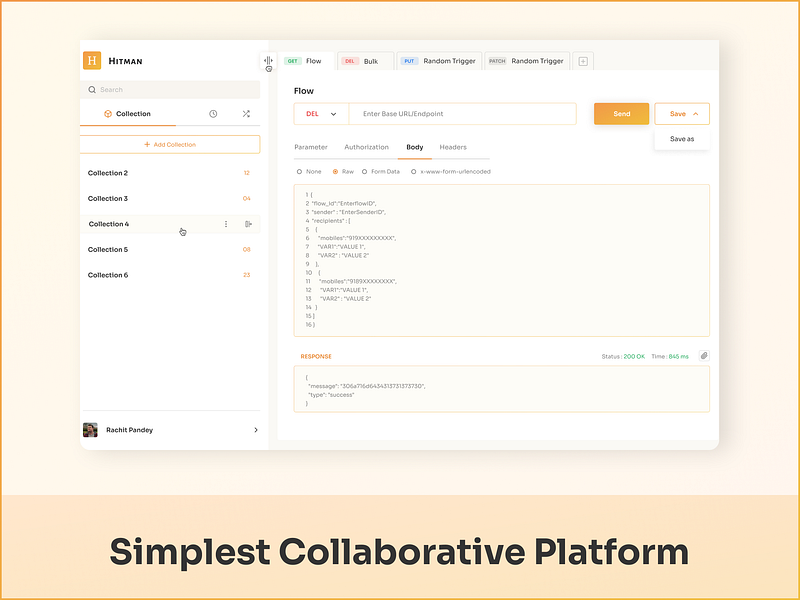Click Collection 6 count badge 23
The width and height of the screenshot is (800, 600).
pos(247,275)
